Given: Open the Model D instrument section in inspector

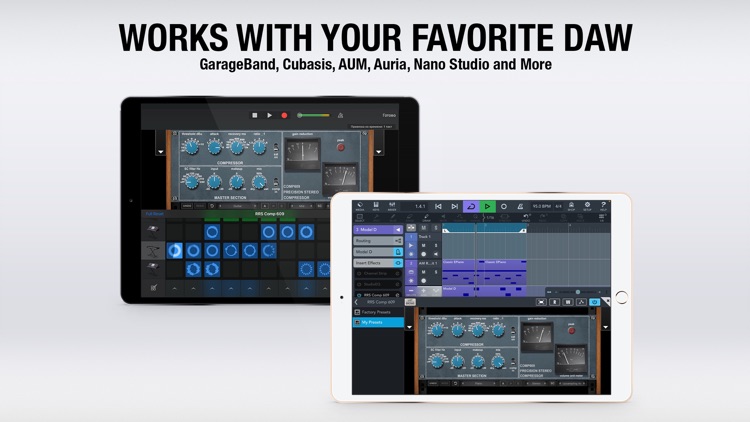Looking at the screenshot, I should pyautogui.click(x=378, y=252).
